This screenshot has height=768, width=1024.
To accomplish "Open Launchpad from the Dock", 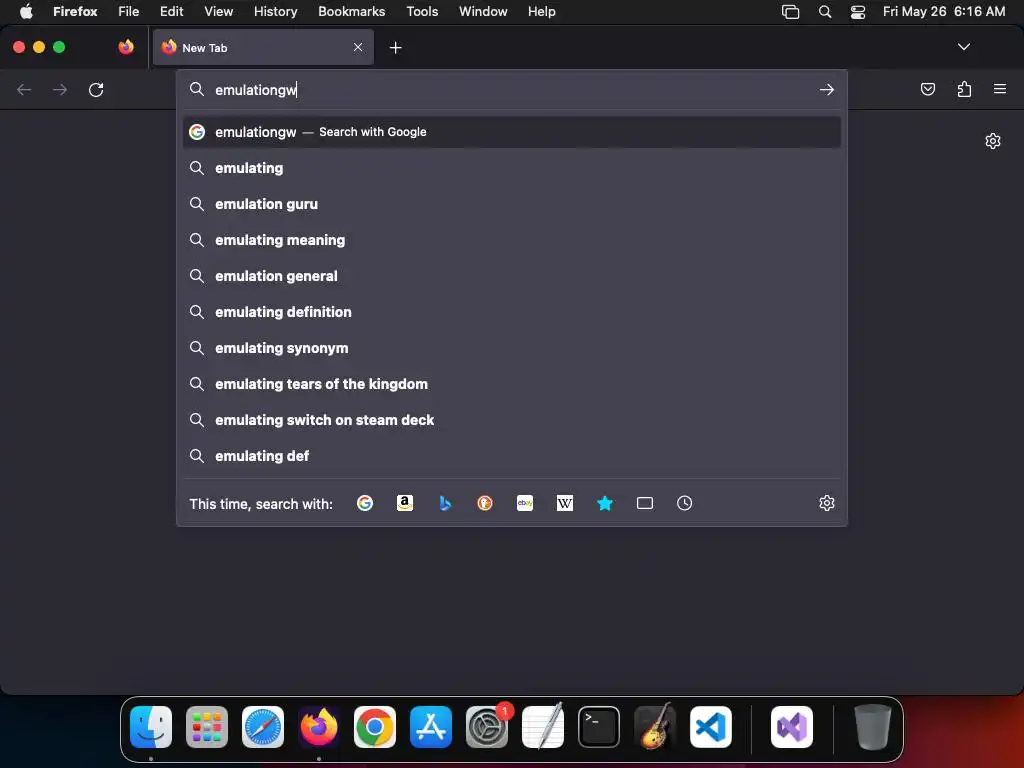I will (207, 727).
